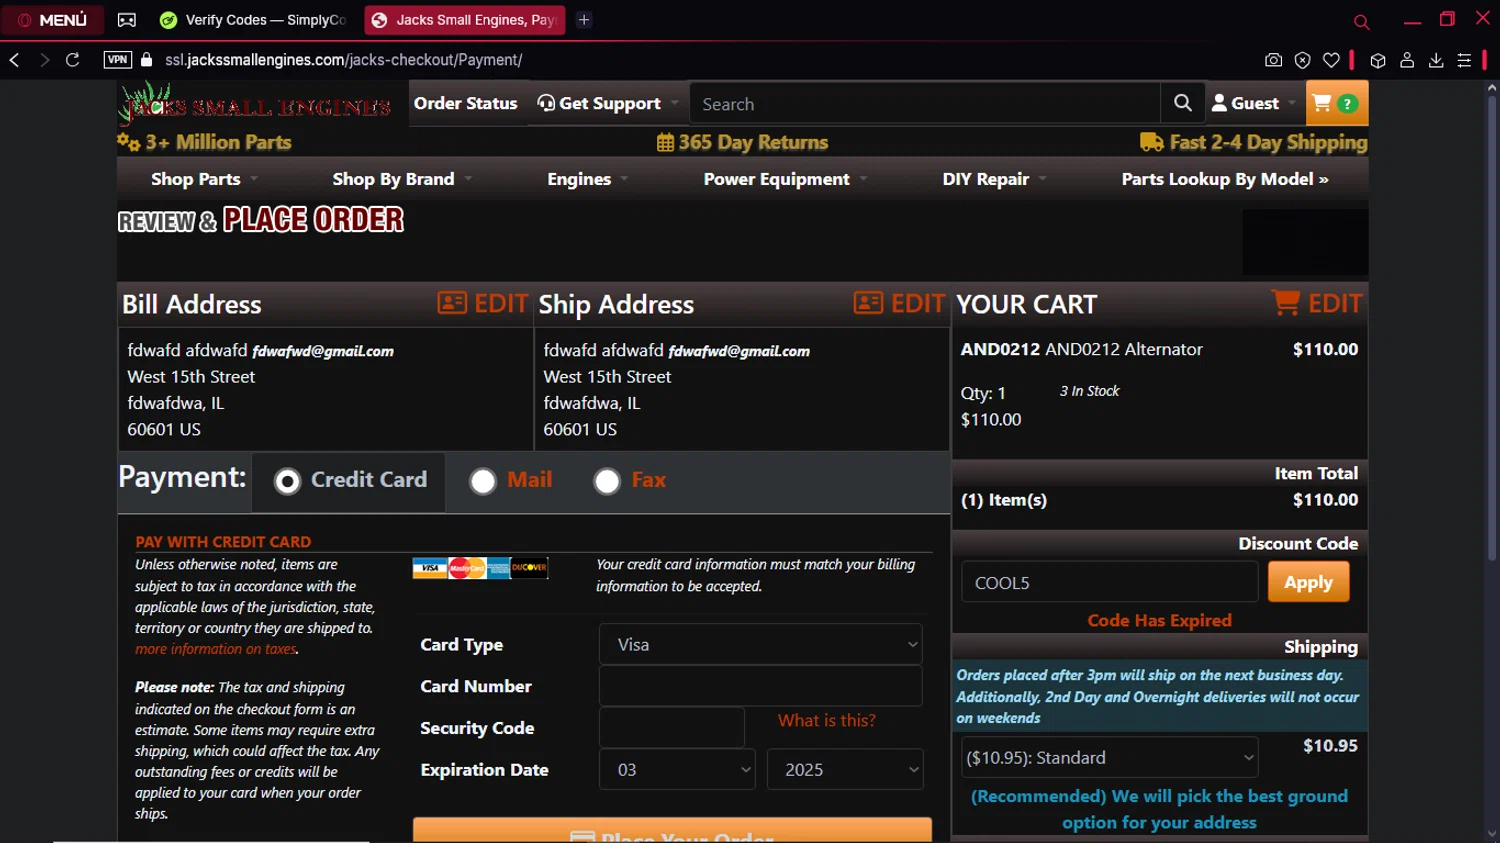Click the 3+ Million Parts gears icon
This screenshot has height=843, width=1500.
pos(128,142)
